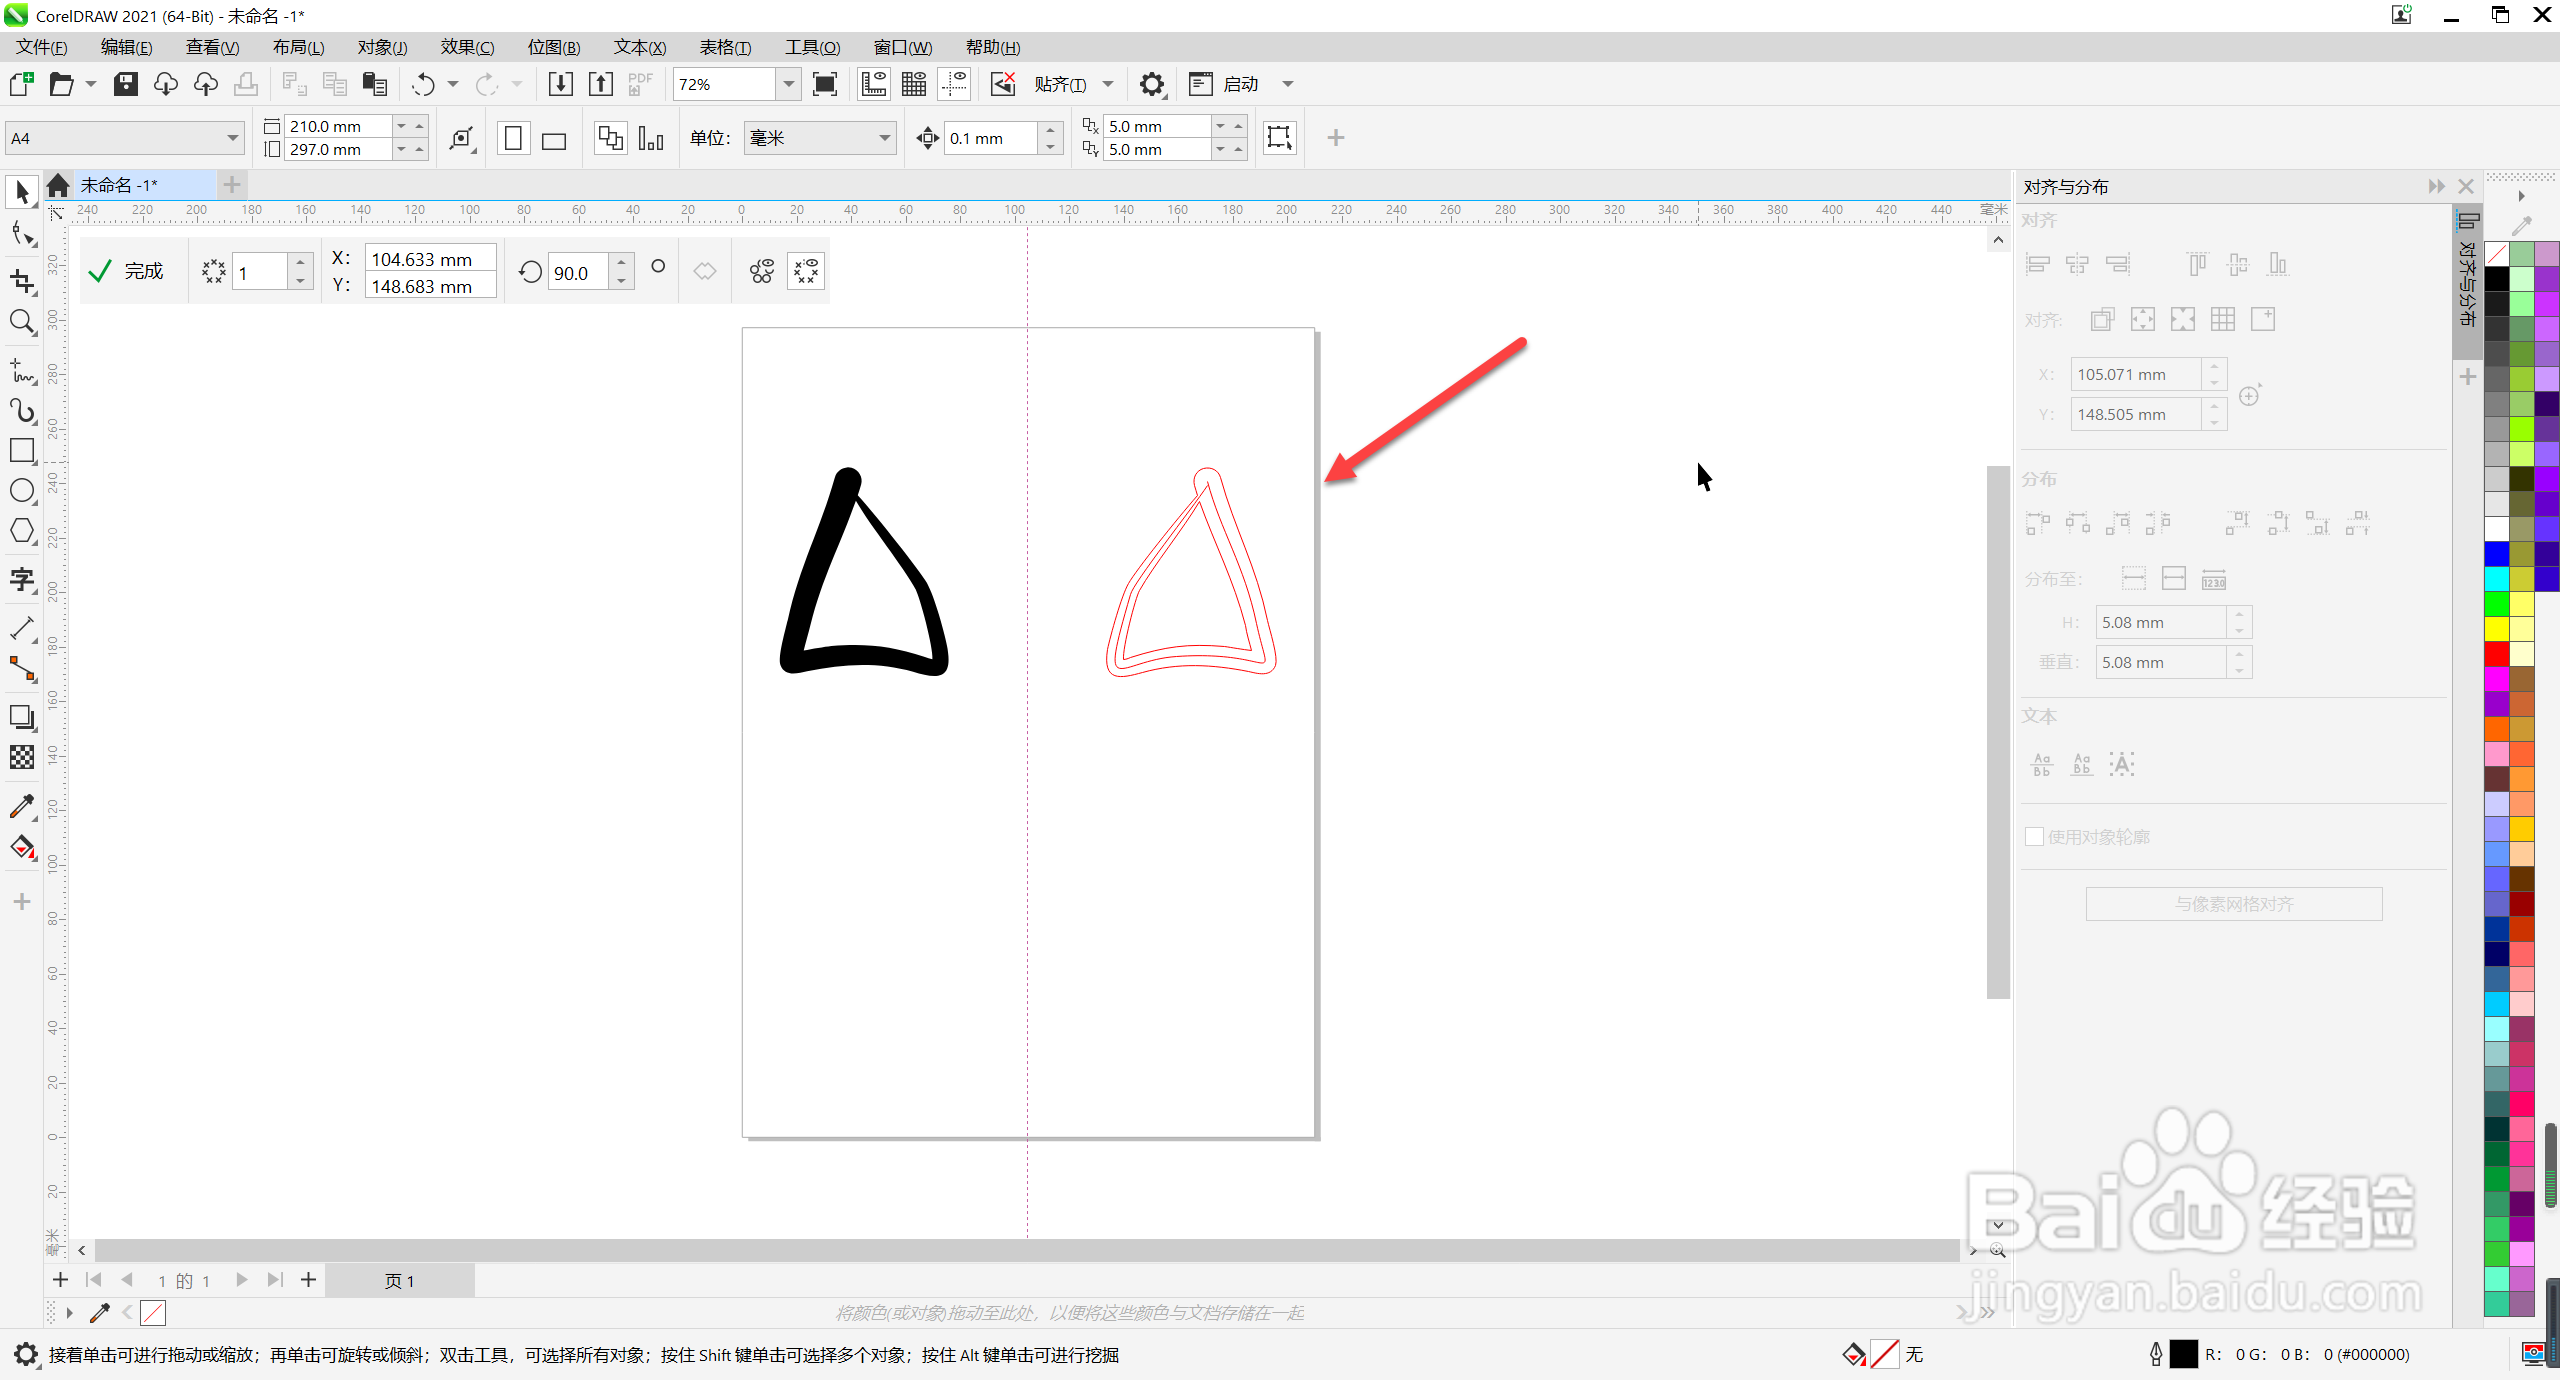Click the Import icon
2560x1380 pixels.
[x=561, y=84]
